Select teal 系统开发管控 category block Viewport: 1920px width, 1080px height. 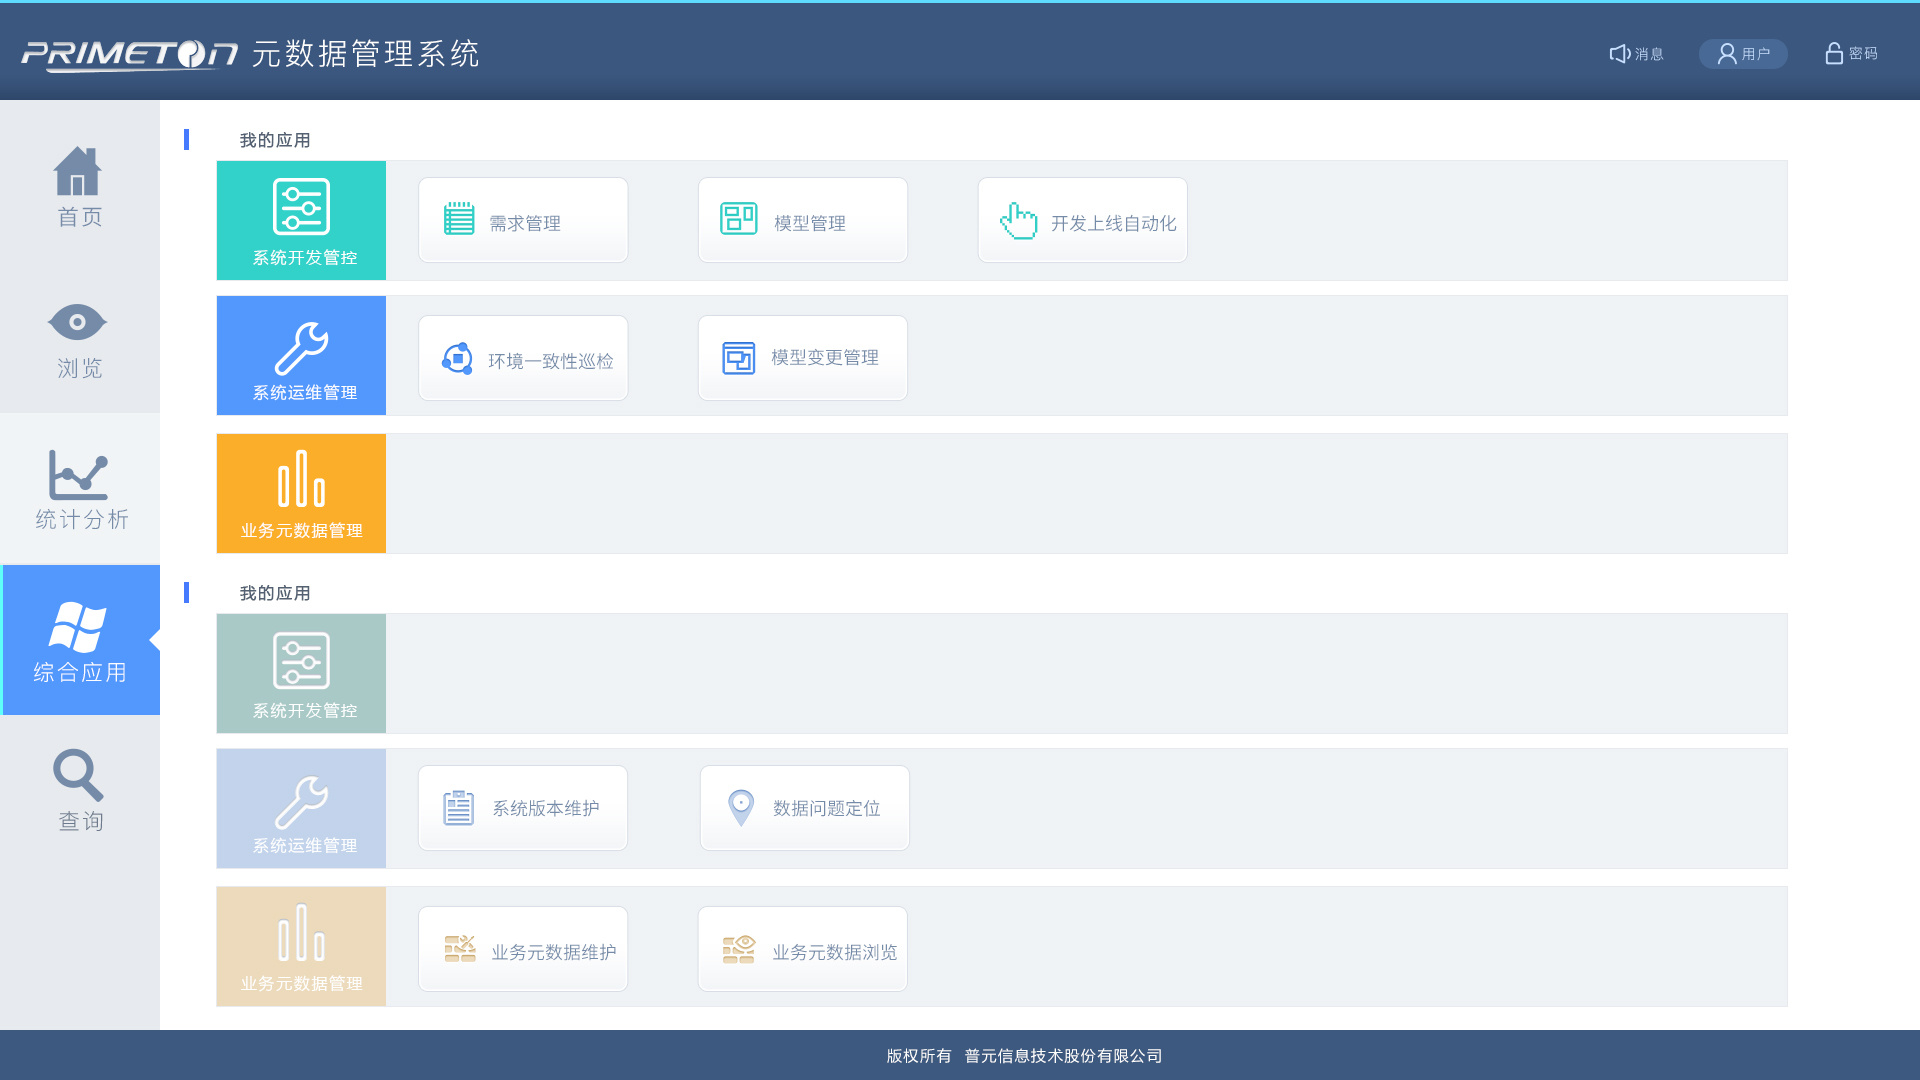(x=301, y=221)
